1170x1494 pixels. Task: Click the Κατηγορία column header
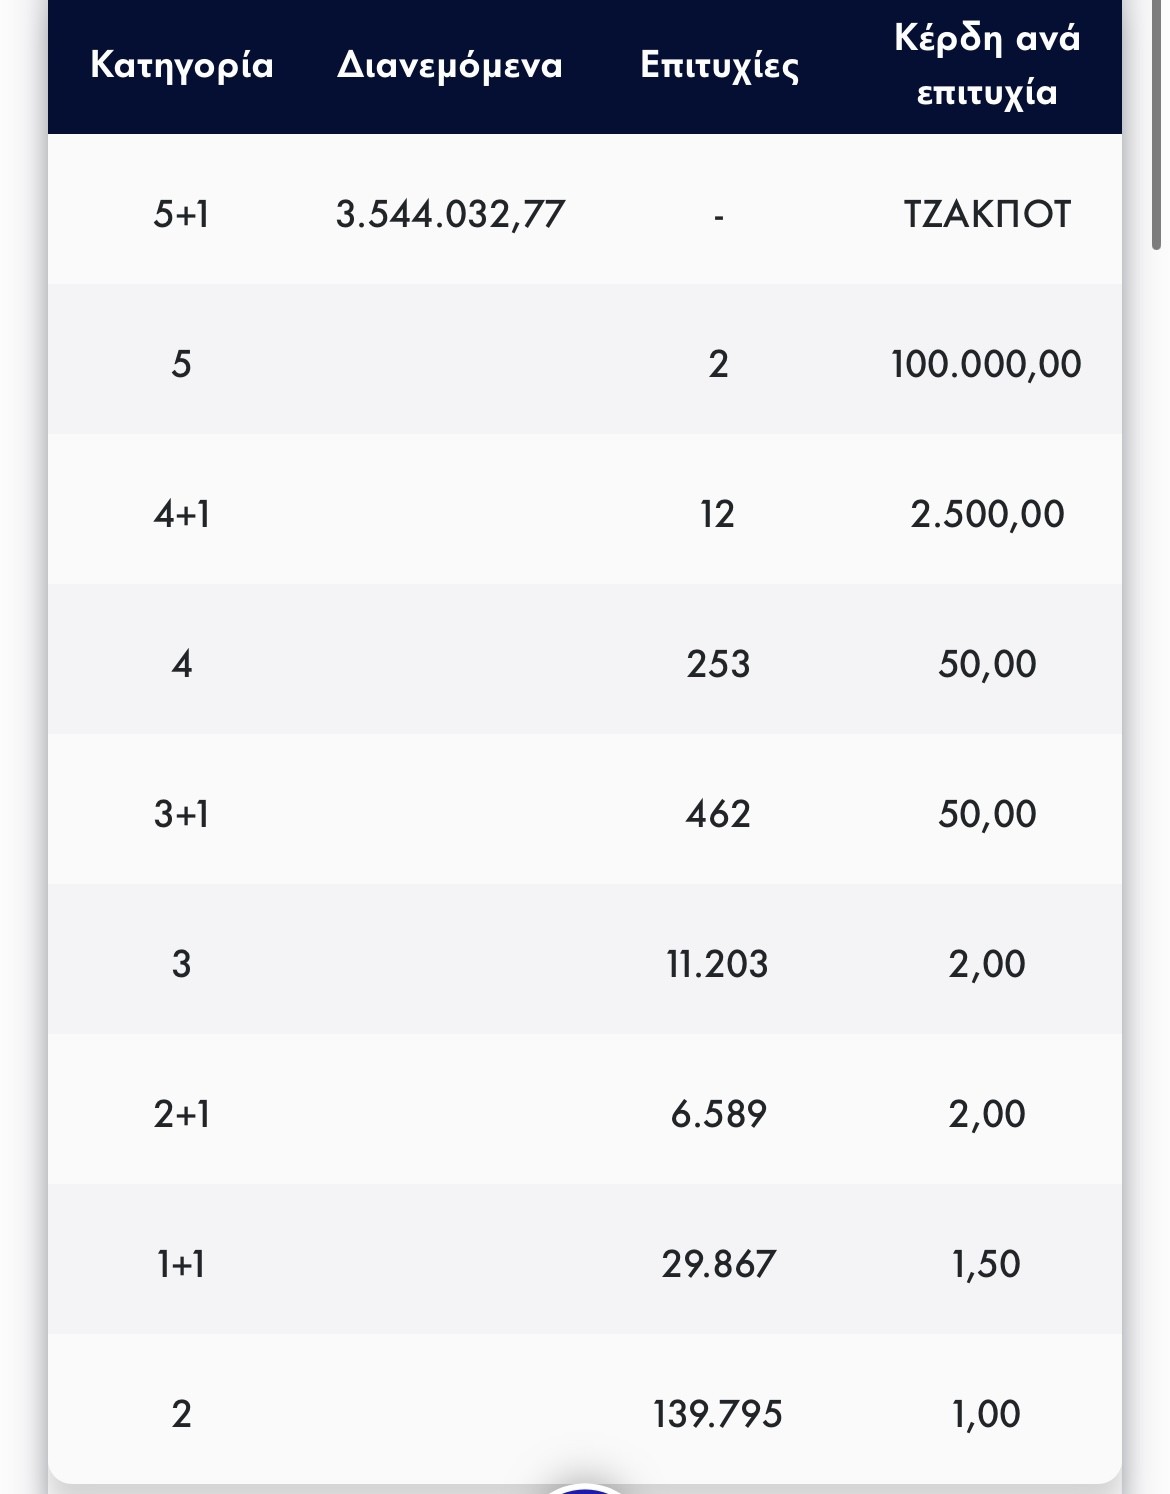click(x=181, y=66)
